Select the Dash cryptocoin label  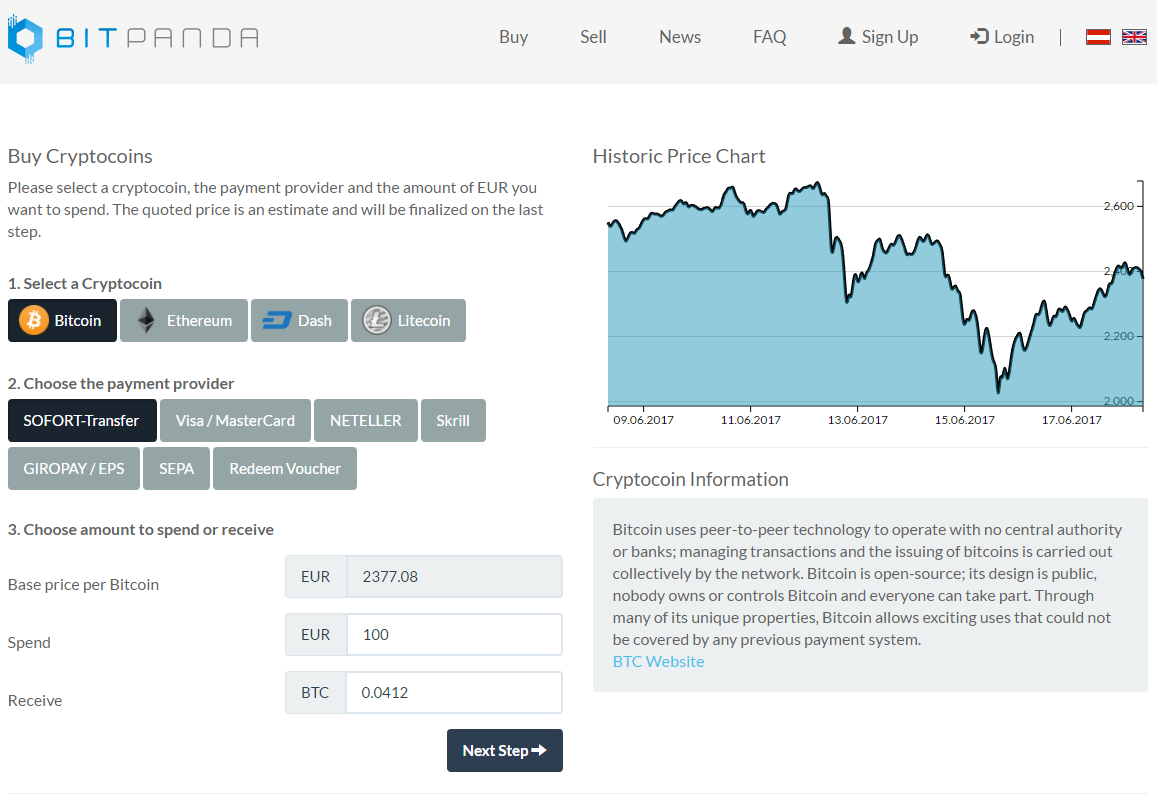tap(315, 320)
